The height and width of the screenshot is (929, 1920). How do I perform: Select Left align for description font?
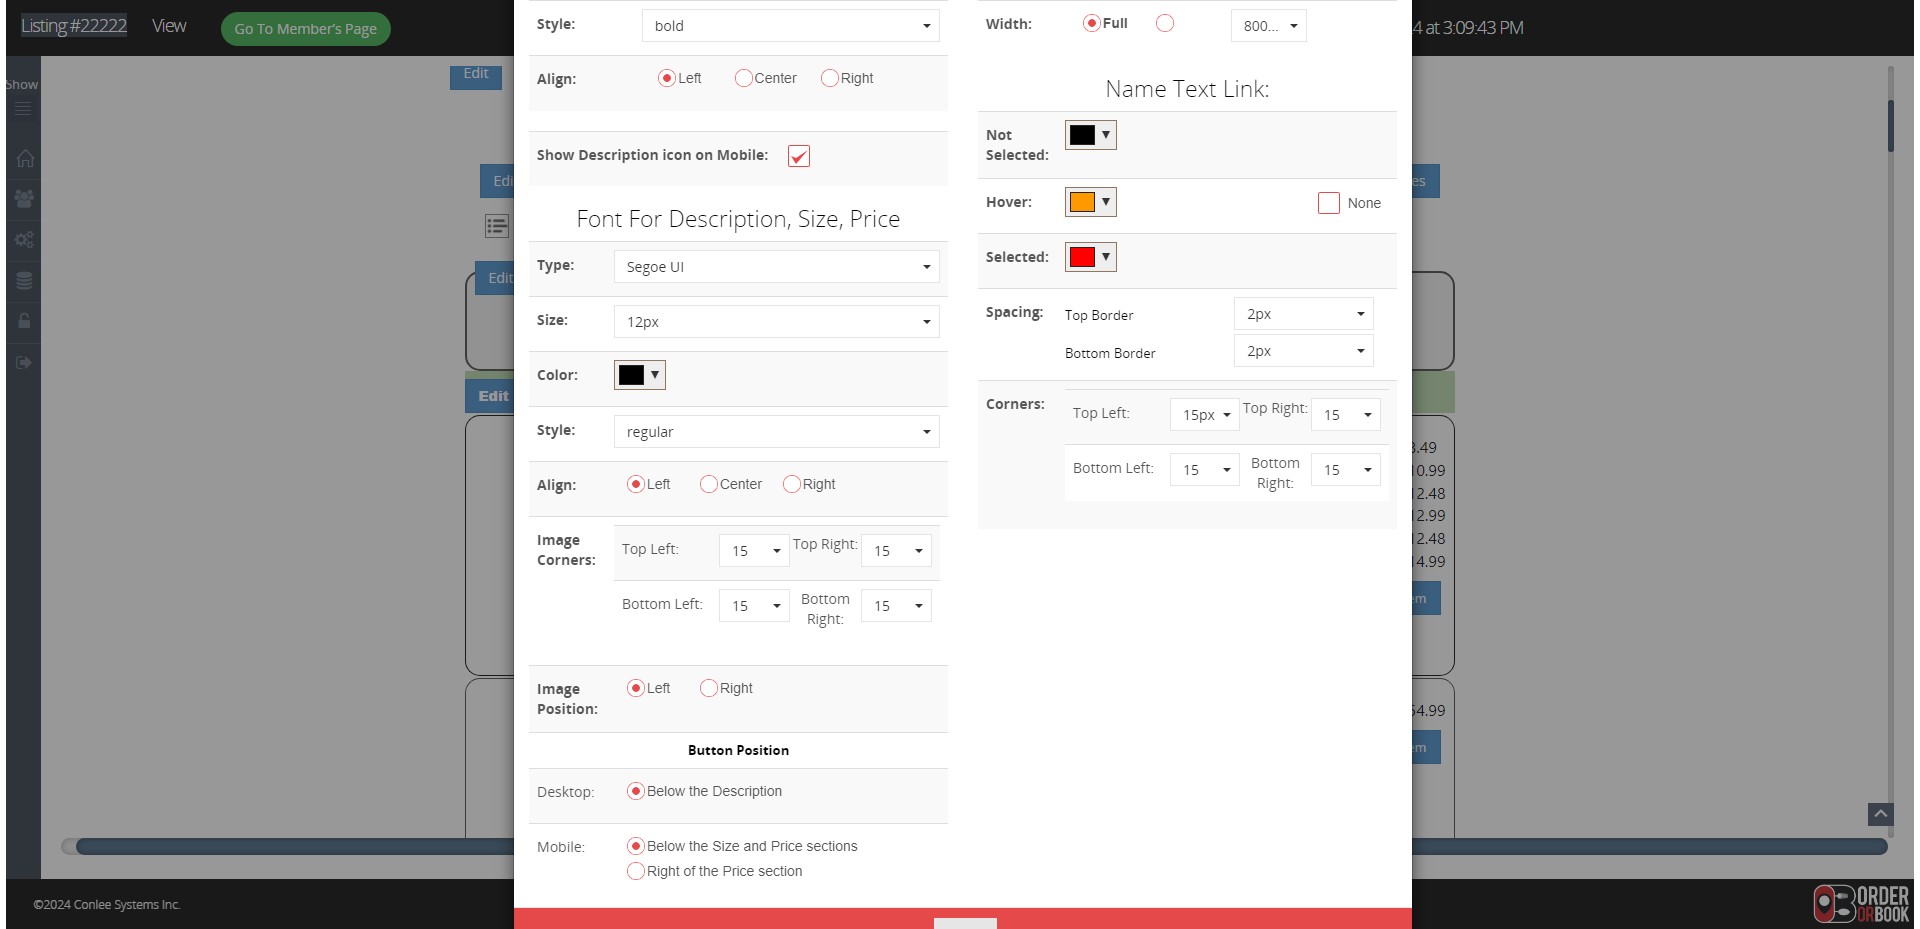click(635, 484)
